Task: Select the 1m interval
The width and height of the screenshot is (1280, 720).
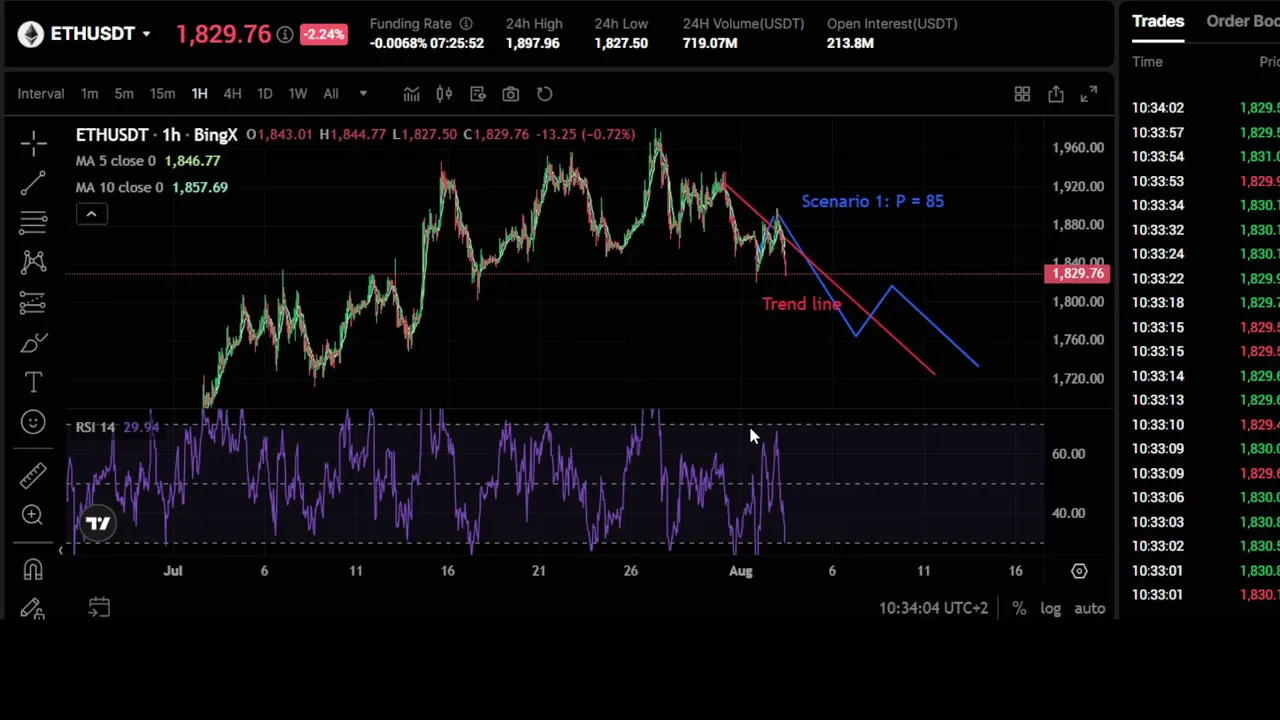Action: 89,94
